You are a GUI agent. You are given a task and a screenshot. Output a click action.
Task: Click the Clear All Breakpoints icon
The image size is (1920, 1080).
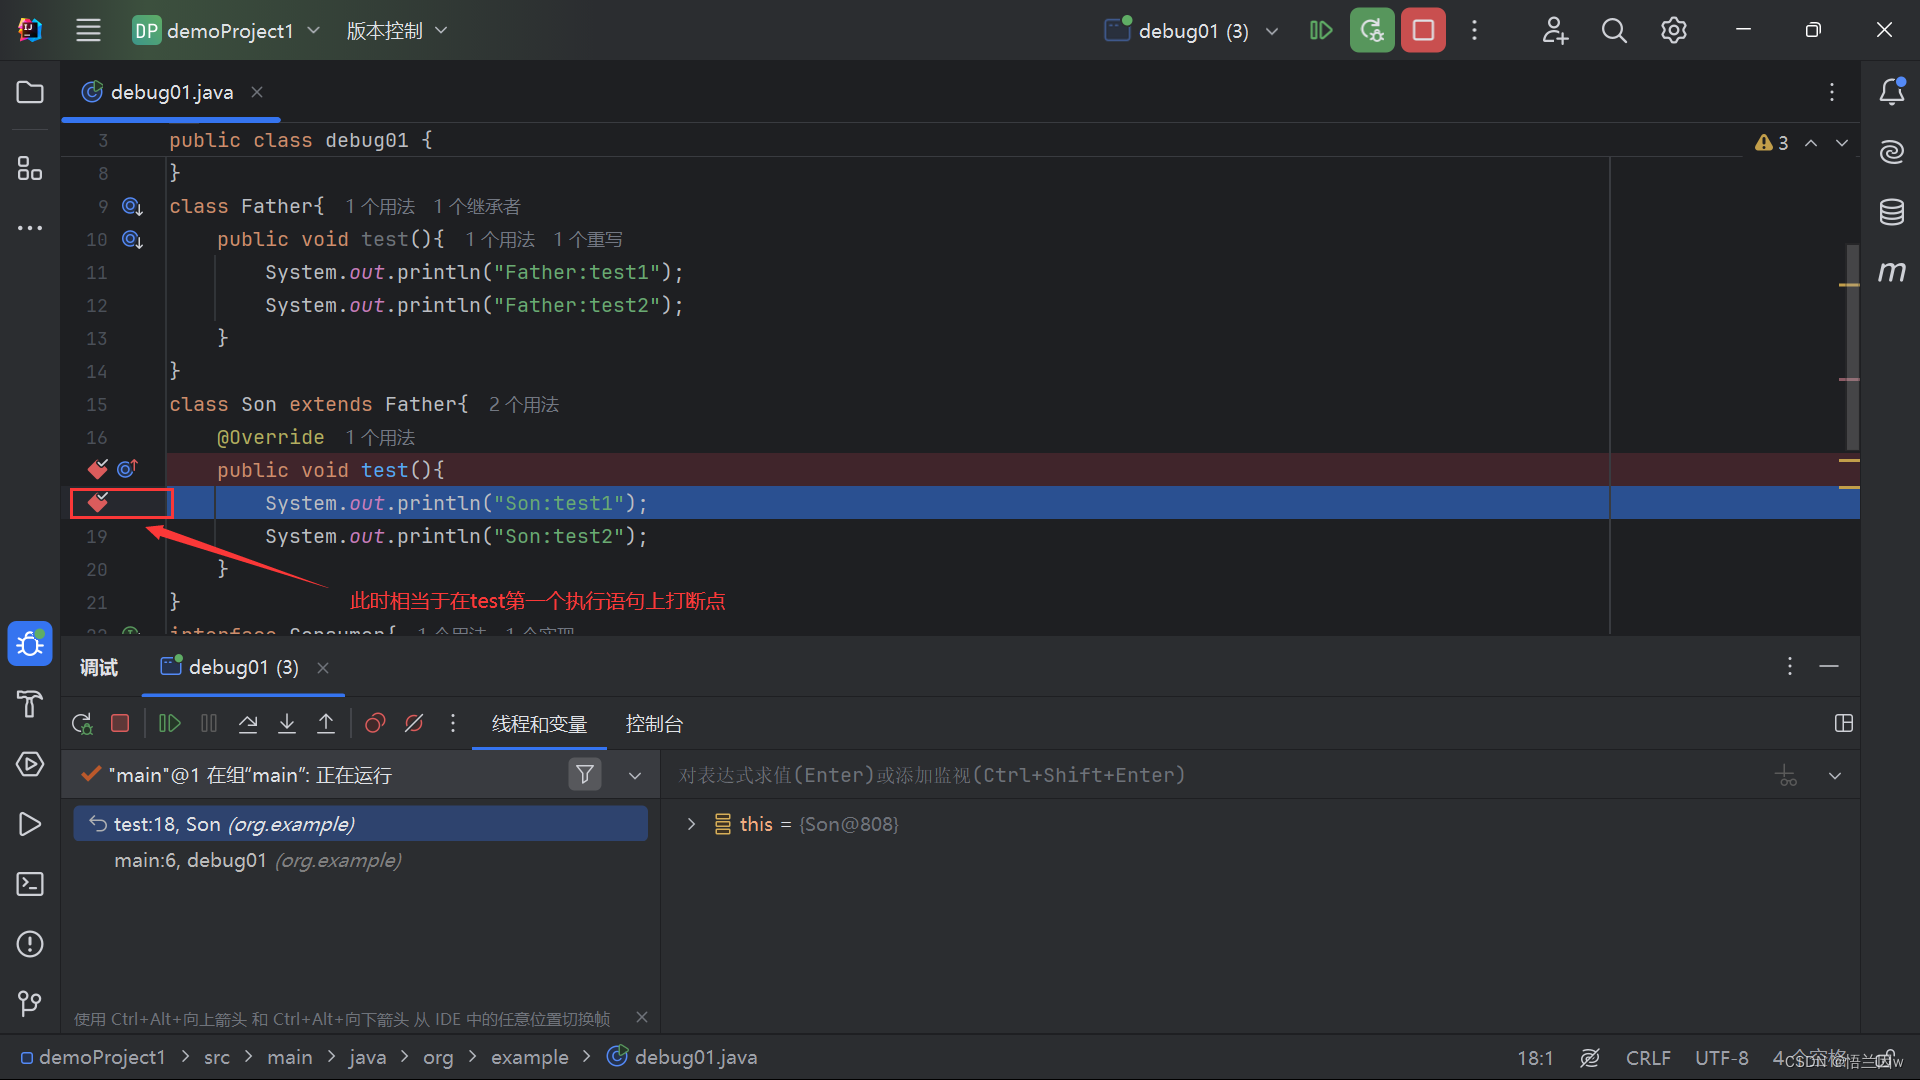[x=413, y=723]
